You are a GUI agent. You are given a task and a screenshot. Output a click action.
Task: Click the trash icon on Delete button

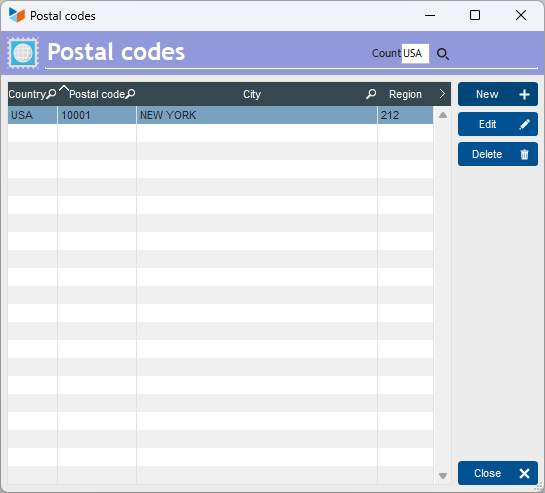[524, 154]
